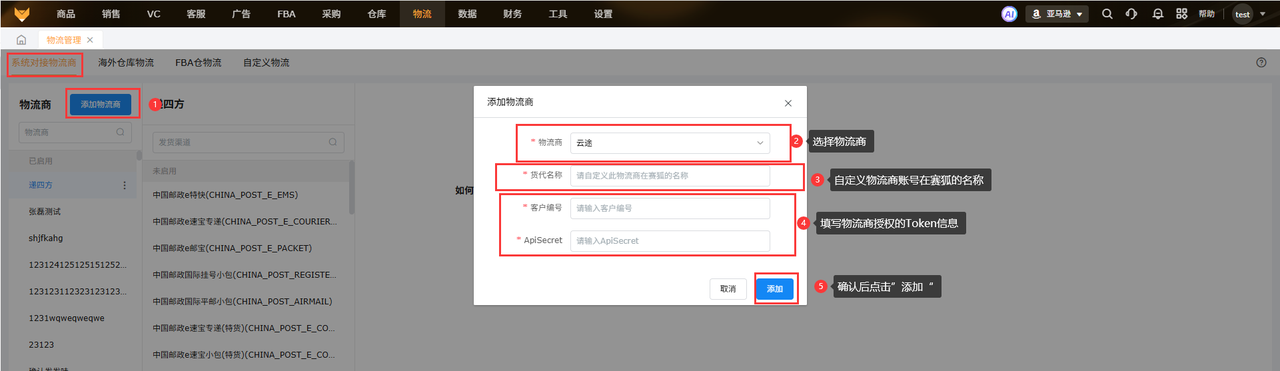Open the 销售 menu
Image resolution: width=1280 pixels, height=371 pixels.
(111, 14)
